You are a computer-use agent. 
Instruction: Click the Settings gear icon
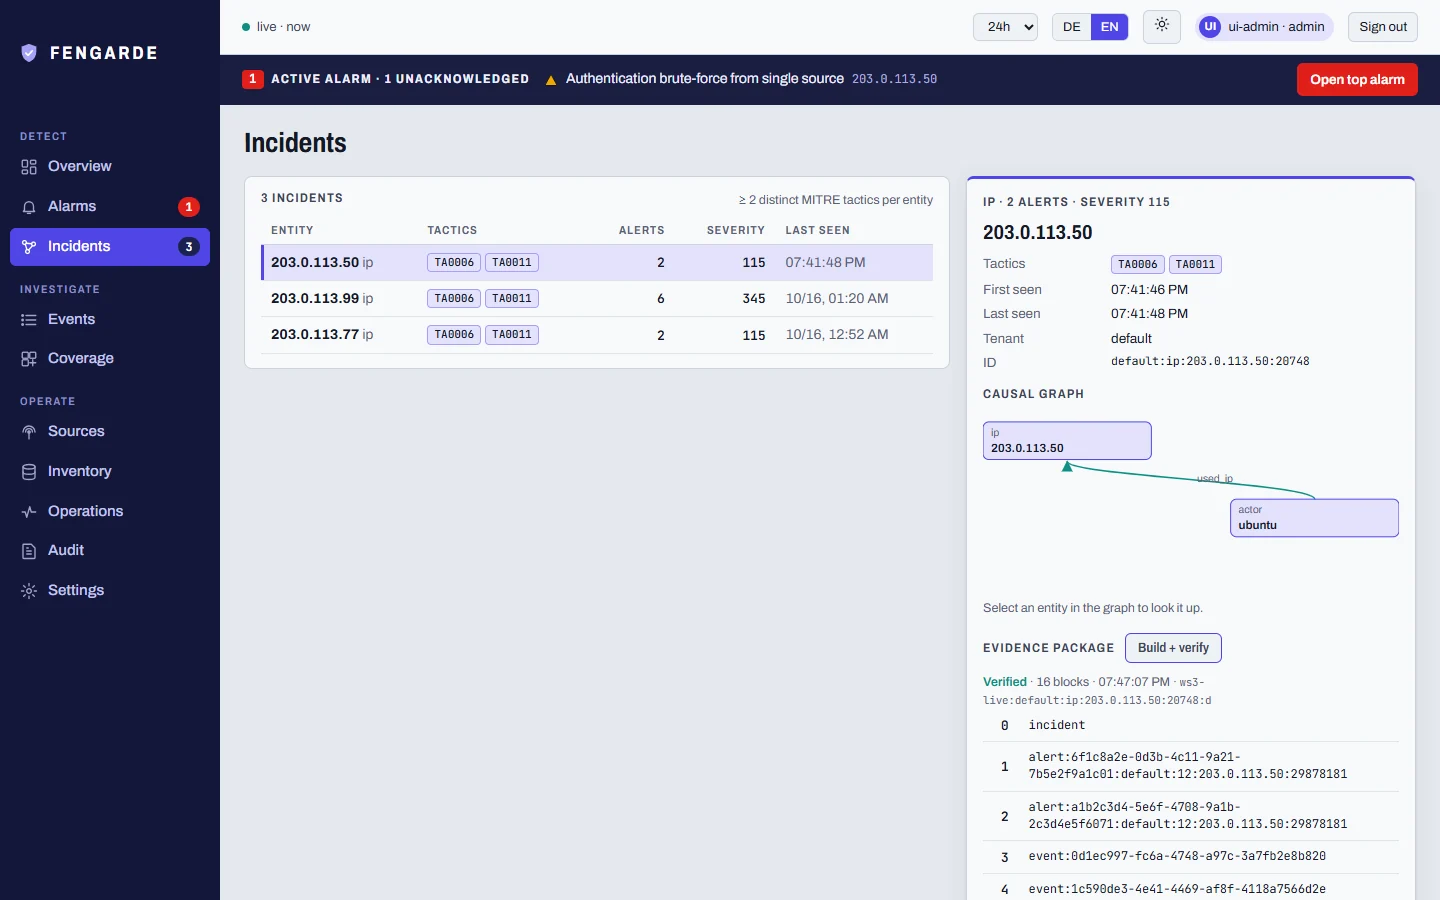pos(29,591)
